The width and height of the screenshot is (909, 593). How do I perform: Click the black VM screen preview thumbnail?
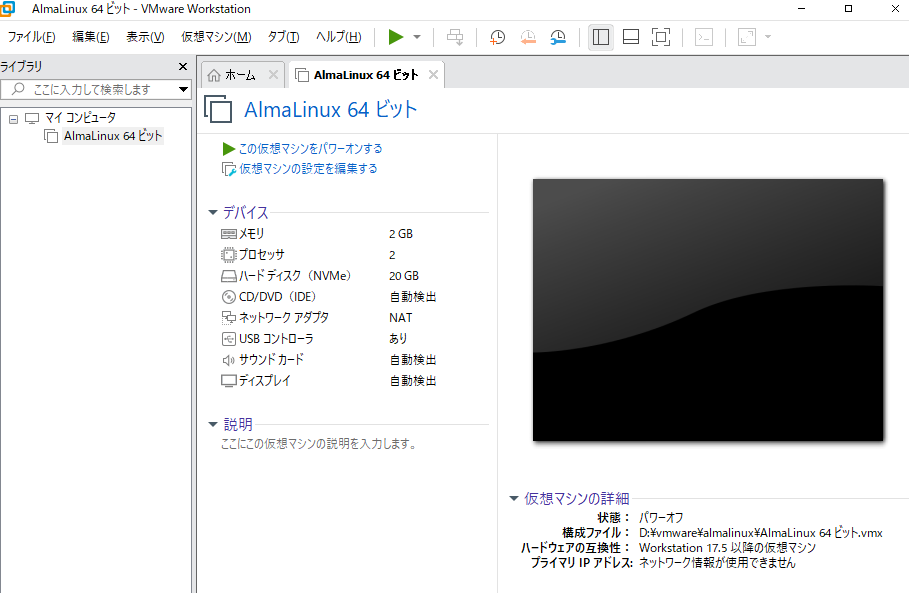point(708,310)
